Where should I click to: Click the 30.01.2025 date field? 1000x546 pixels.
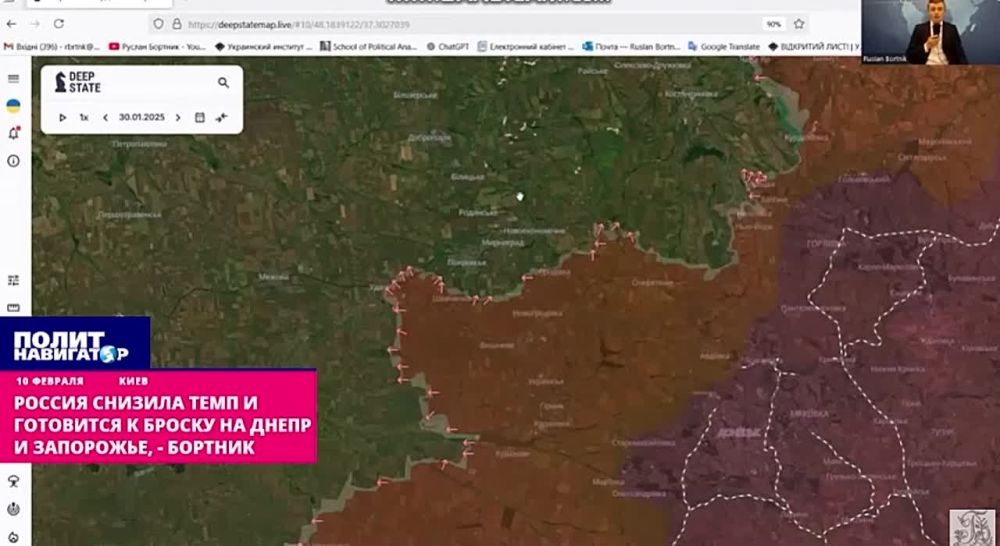[141, 117]
